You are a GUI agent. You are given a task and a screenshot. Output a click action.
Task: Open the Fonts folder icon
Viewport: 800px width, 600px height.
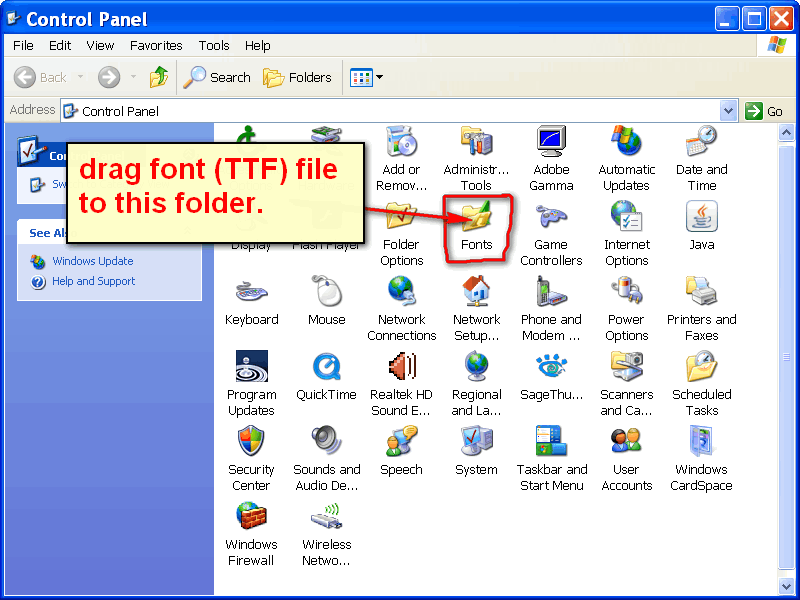[x=477, y=215]
